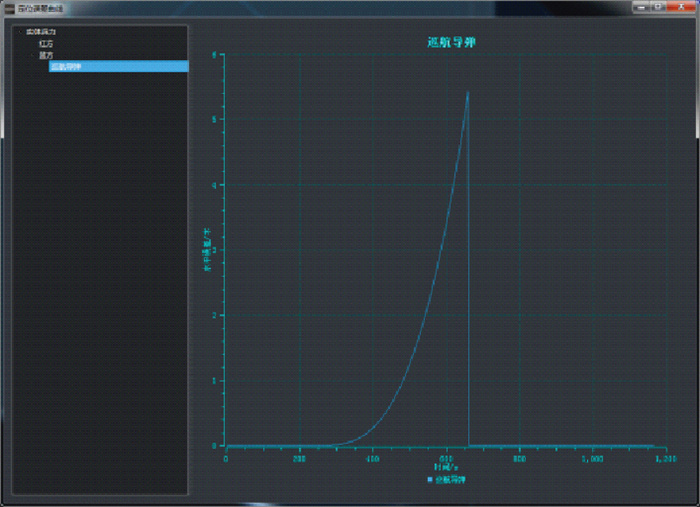Select the 红方 tree item

point(46,44)
